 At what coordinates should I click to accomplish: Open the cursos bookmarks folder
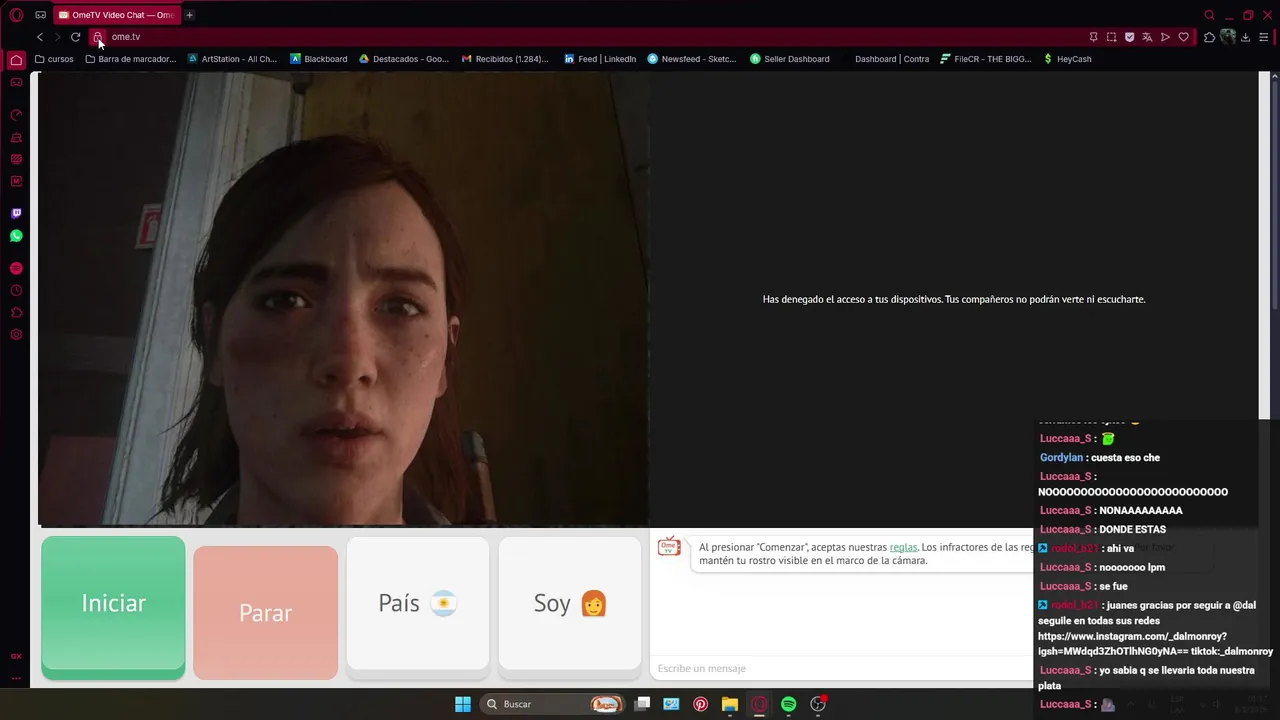click(54, 59)
